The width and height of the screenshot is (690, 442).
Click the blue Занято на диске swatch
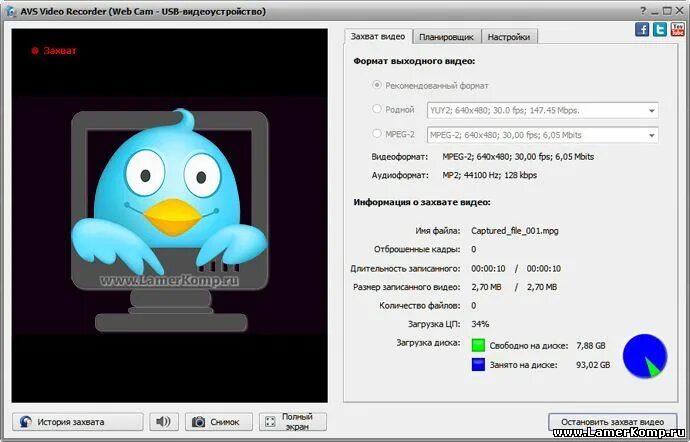478,365
